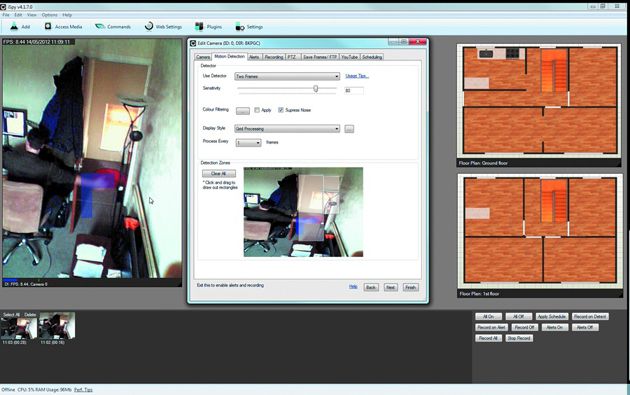This screenshot has width=630, height=395.
Task: Toggle the Supress Noise checkbox
Action: pyautogui.click(x=281, y=110)
